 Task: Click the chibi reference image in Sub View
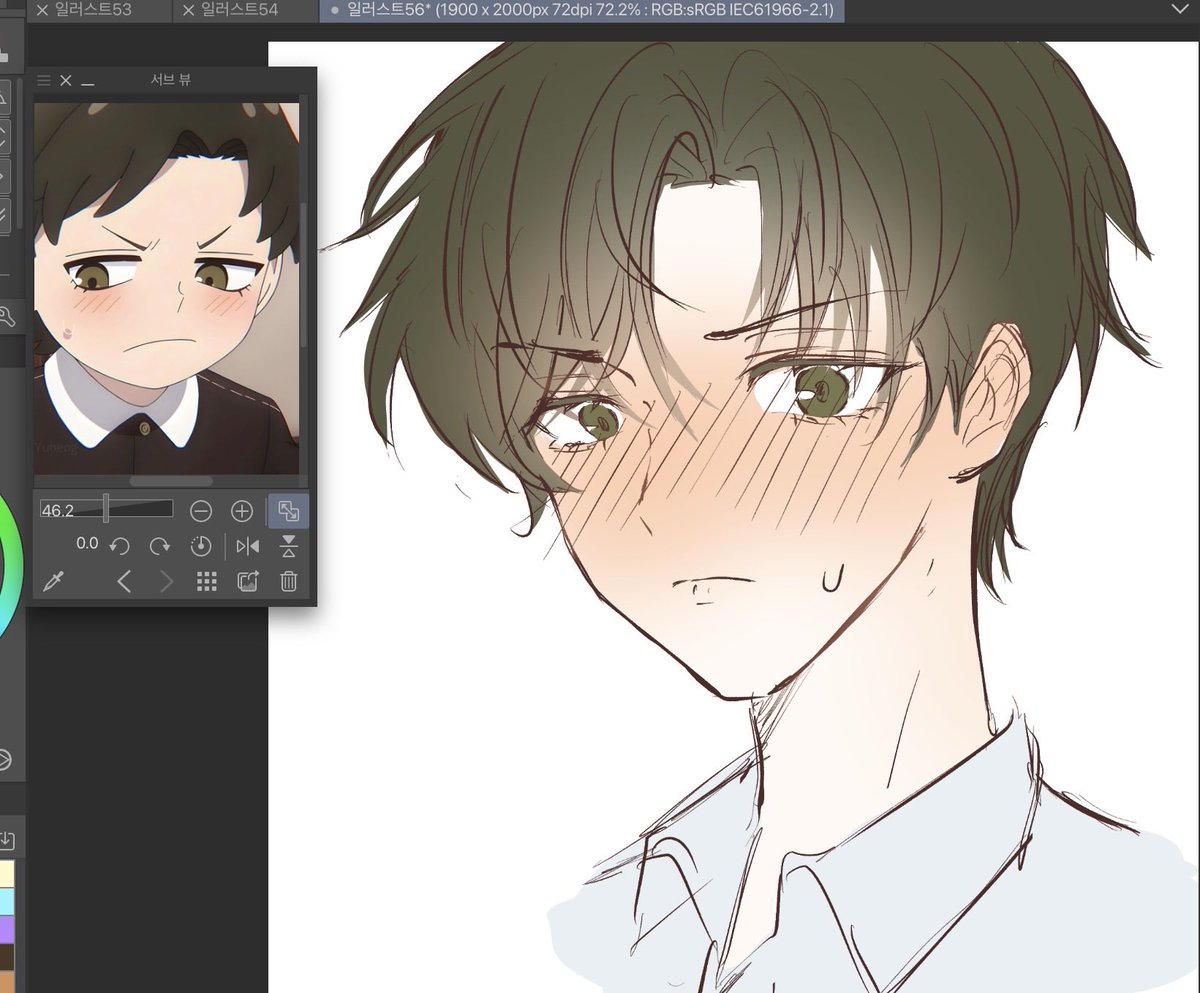[x=166, y=288]
